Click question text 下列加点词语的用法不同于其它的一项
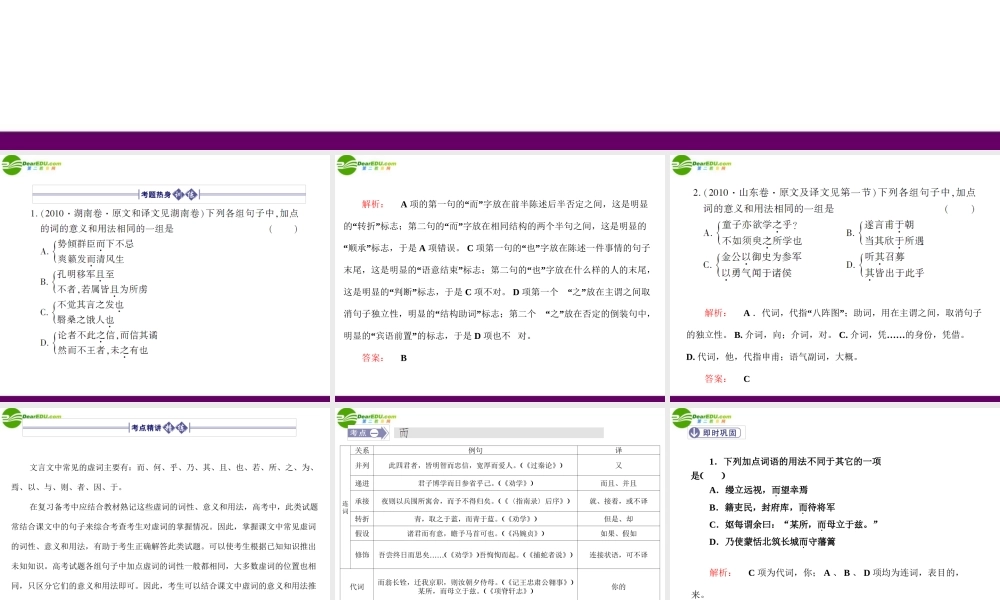Viewport: 1000px width, 600px height. coord(802,461)
